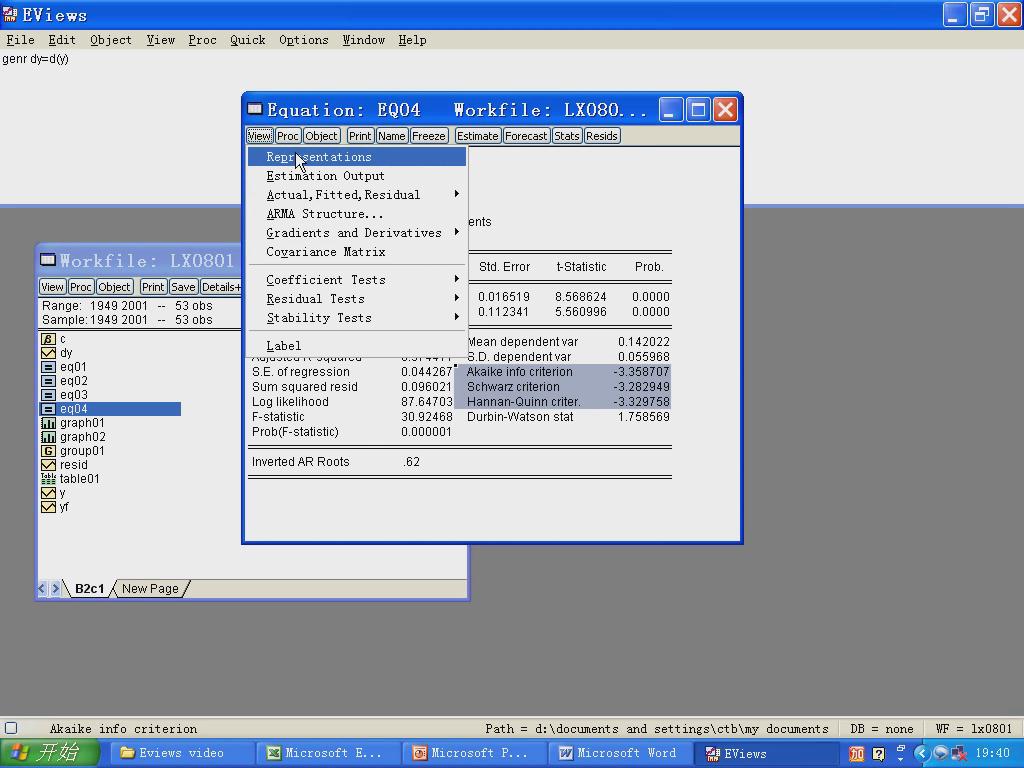Click the resid series icon
This screenshot has height=768, width=1024.
click(48, 465)
